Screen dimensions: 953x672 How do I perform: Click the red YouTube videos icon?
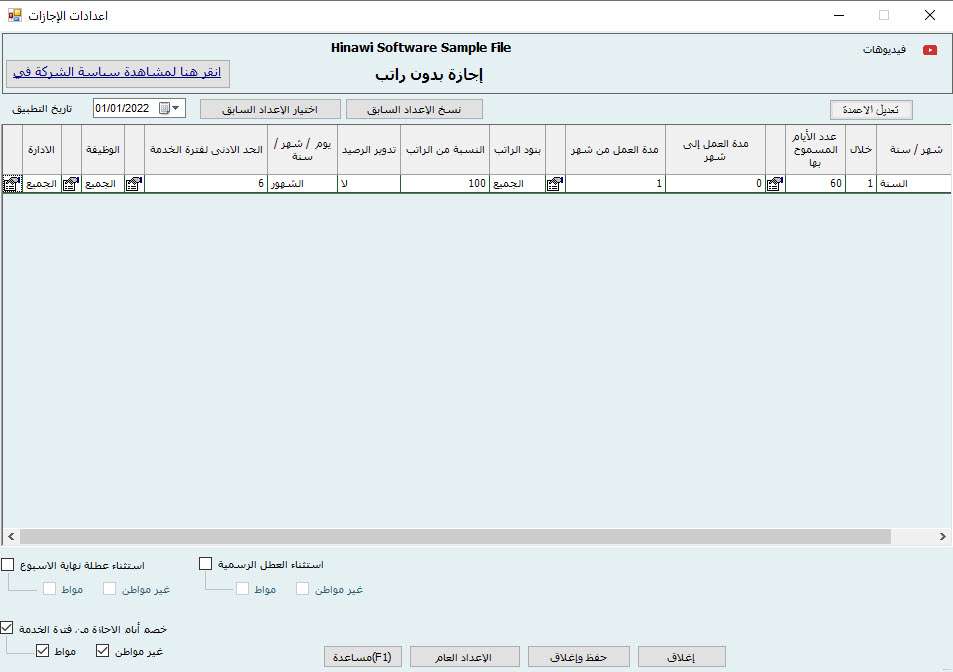[x=930, y=50]
